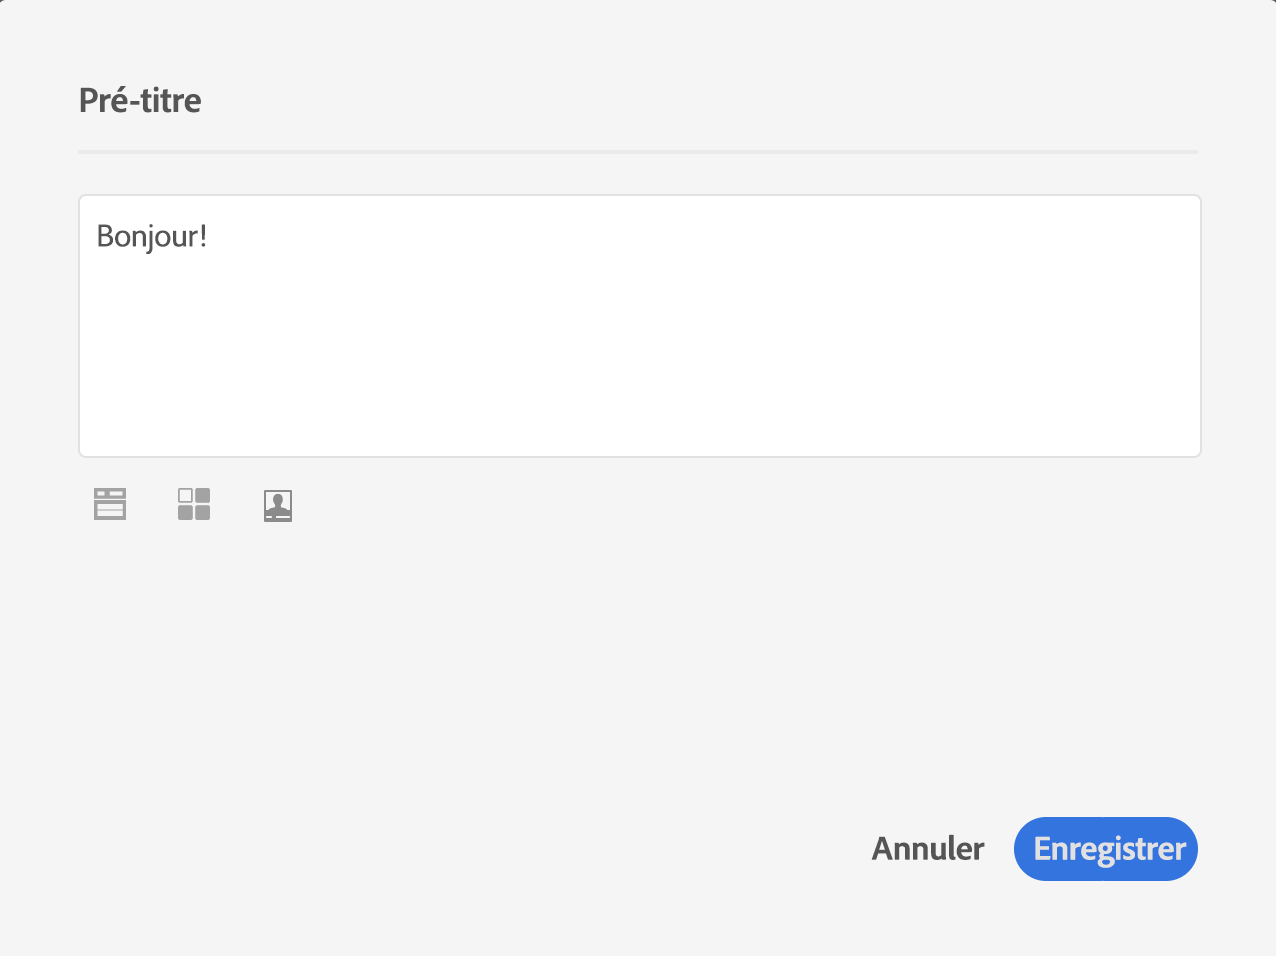Choose the person silhouette image icon
The width and height of the screenshot is (1276, 956).
pyautogui.click(x=278, y=506)
